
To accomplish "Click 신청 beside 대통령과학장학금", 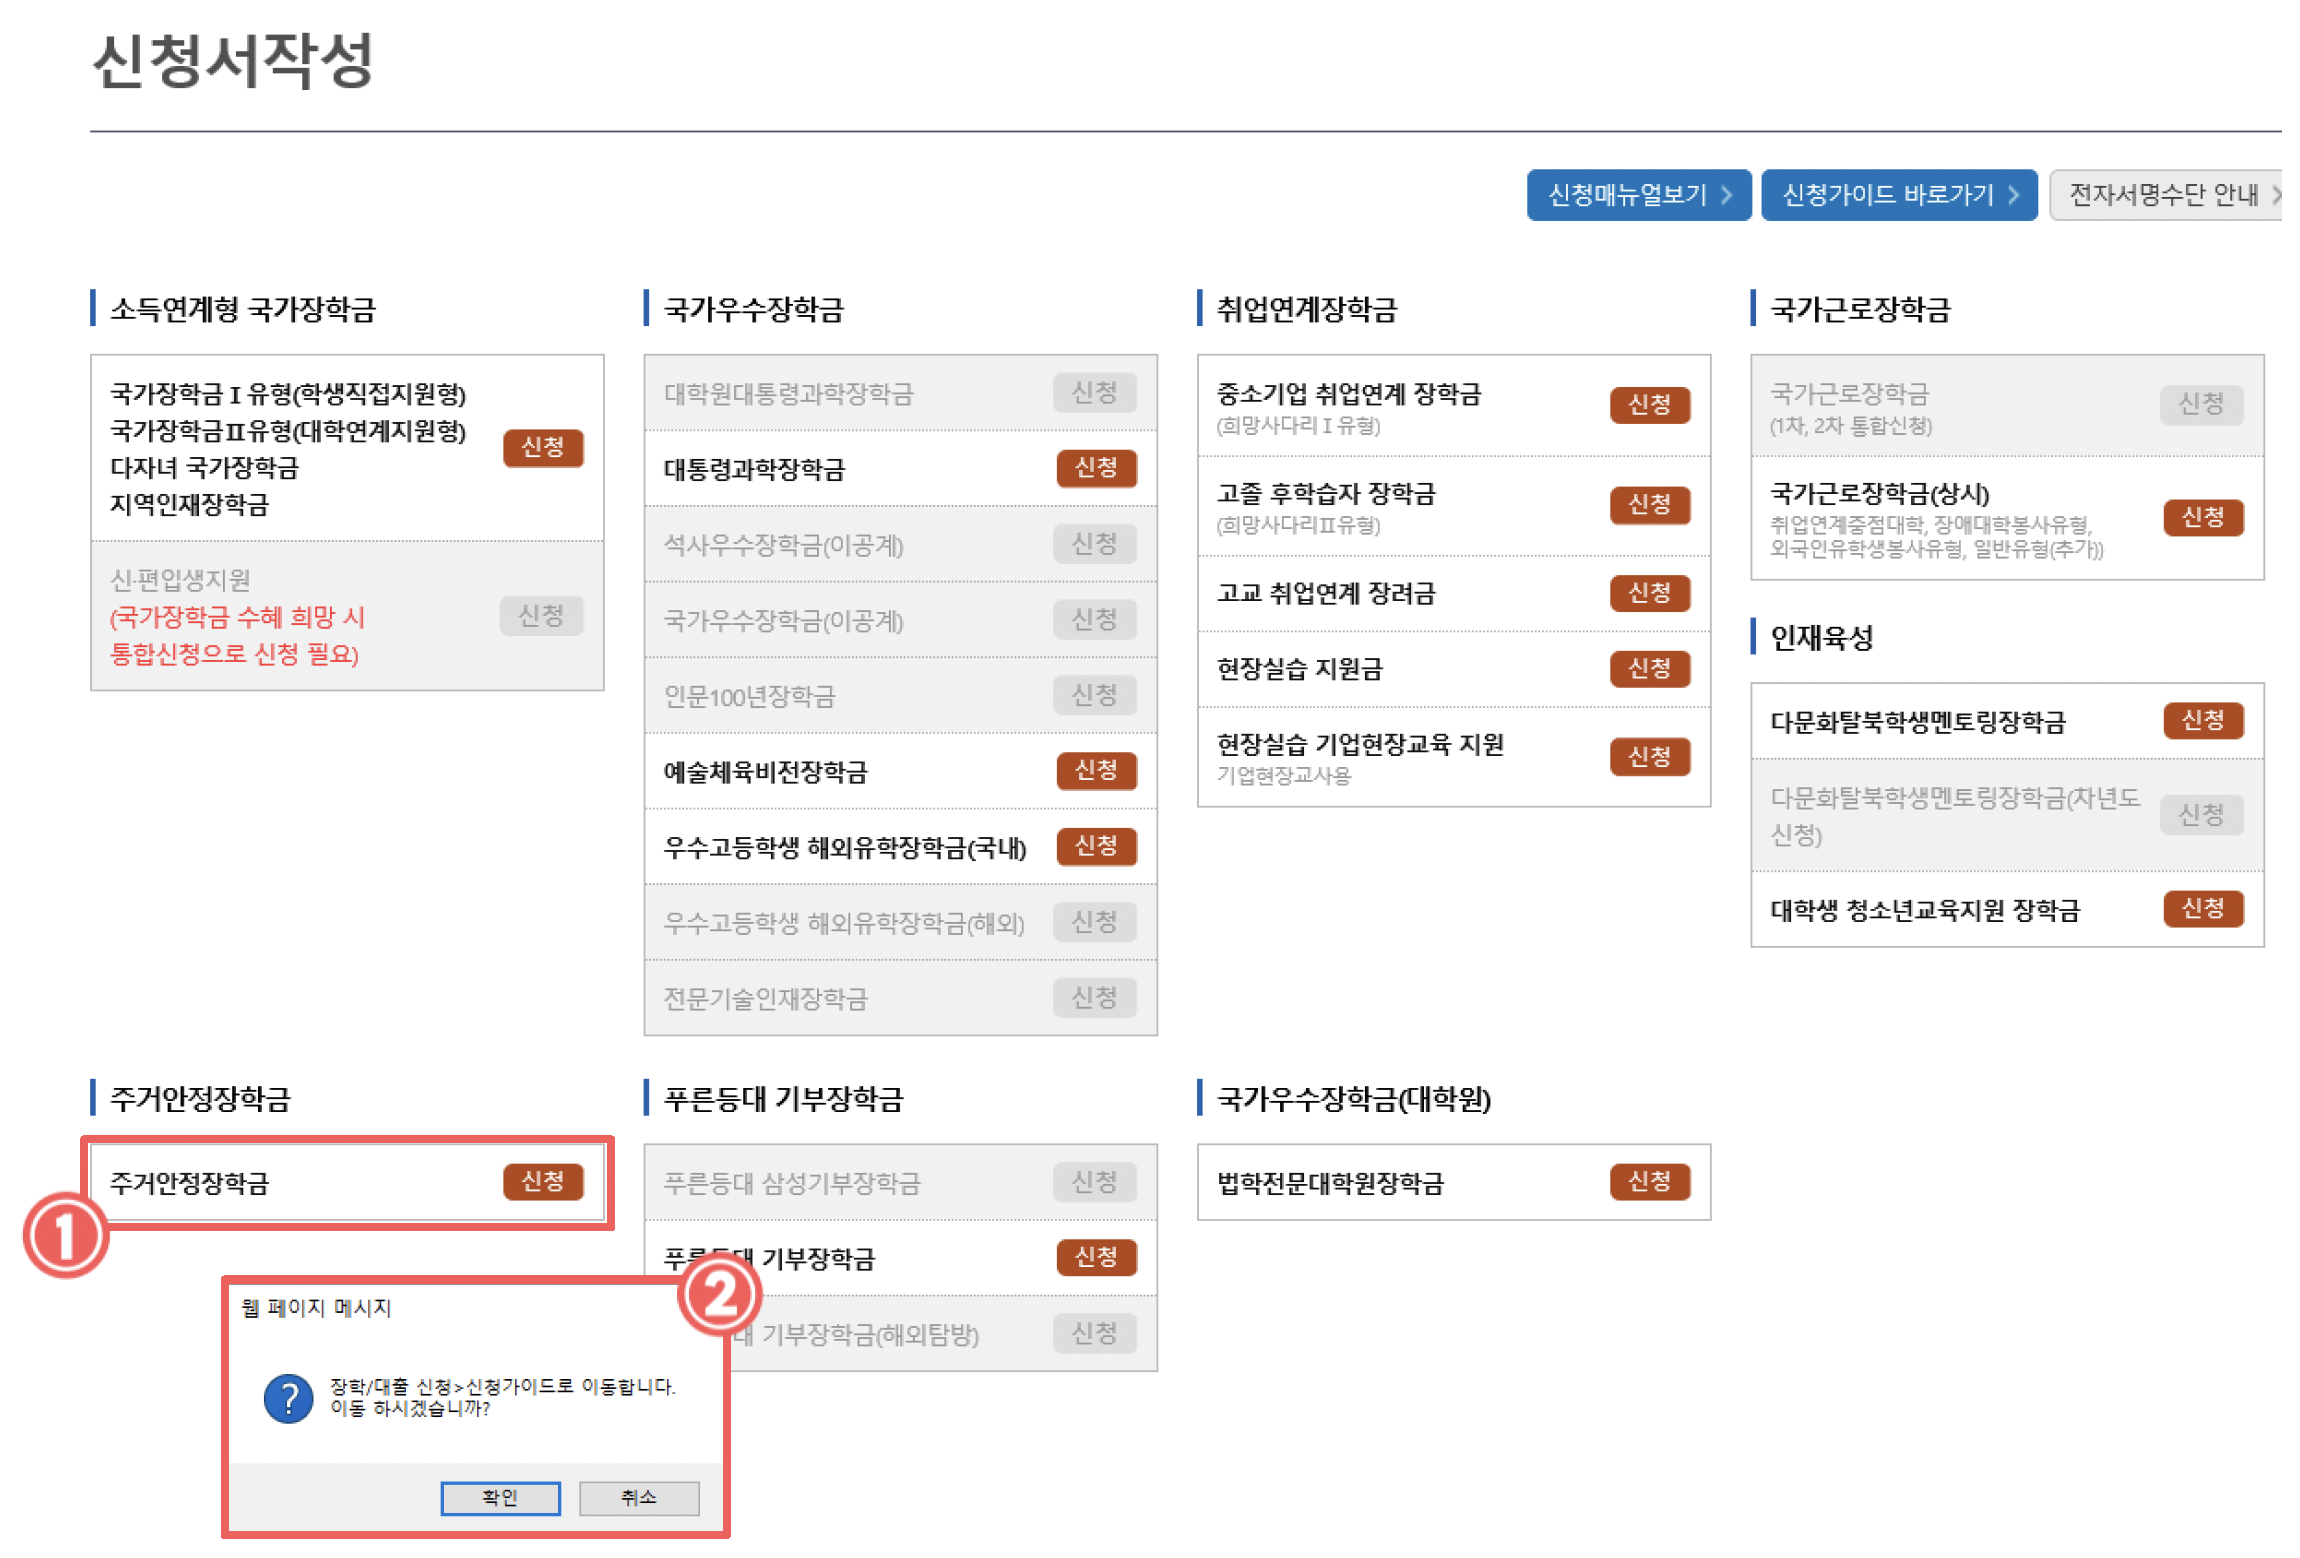I will tap(1096, 468).
